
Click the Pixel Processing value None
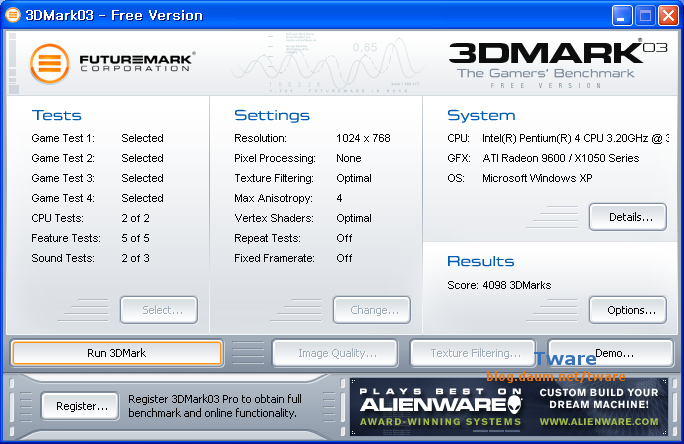[x=349, y=158]
